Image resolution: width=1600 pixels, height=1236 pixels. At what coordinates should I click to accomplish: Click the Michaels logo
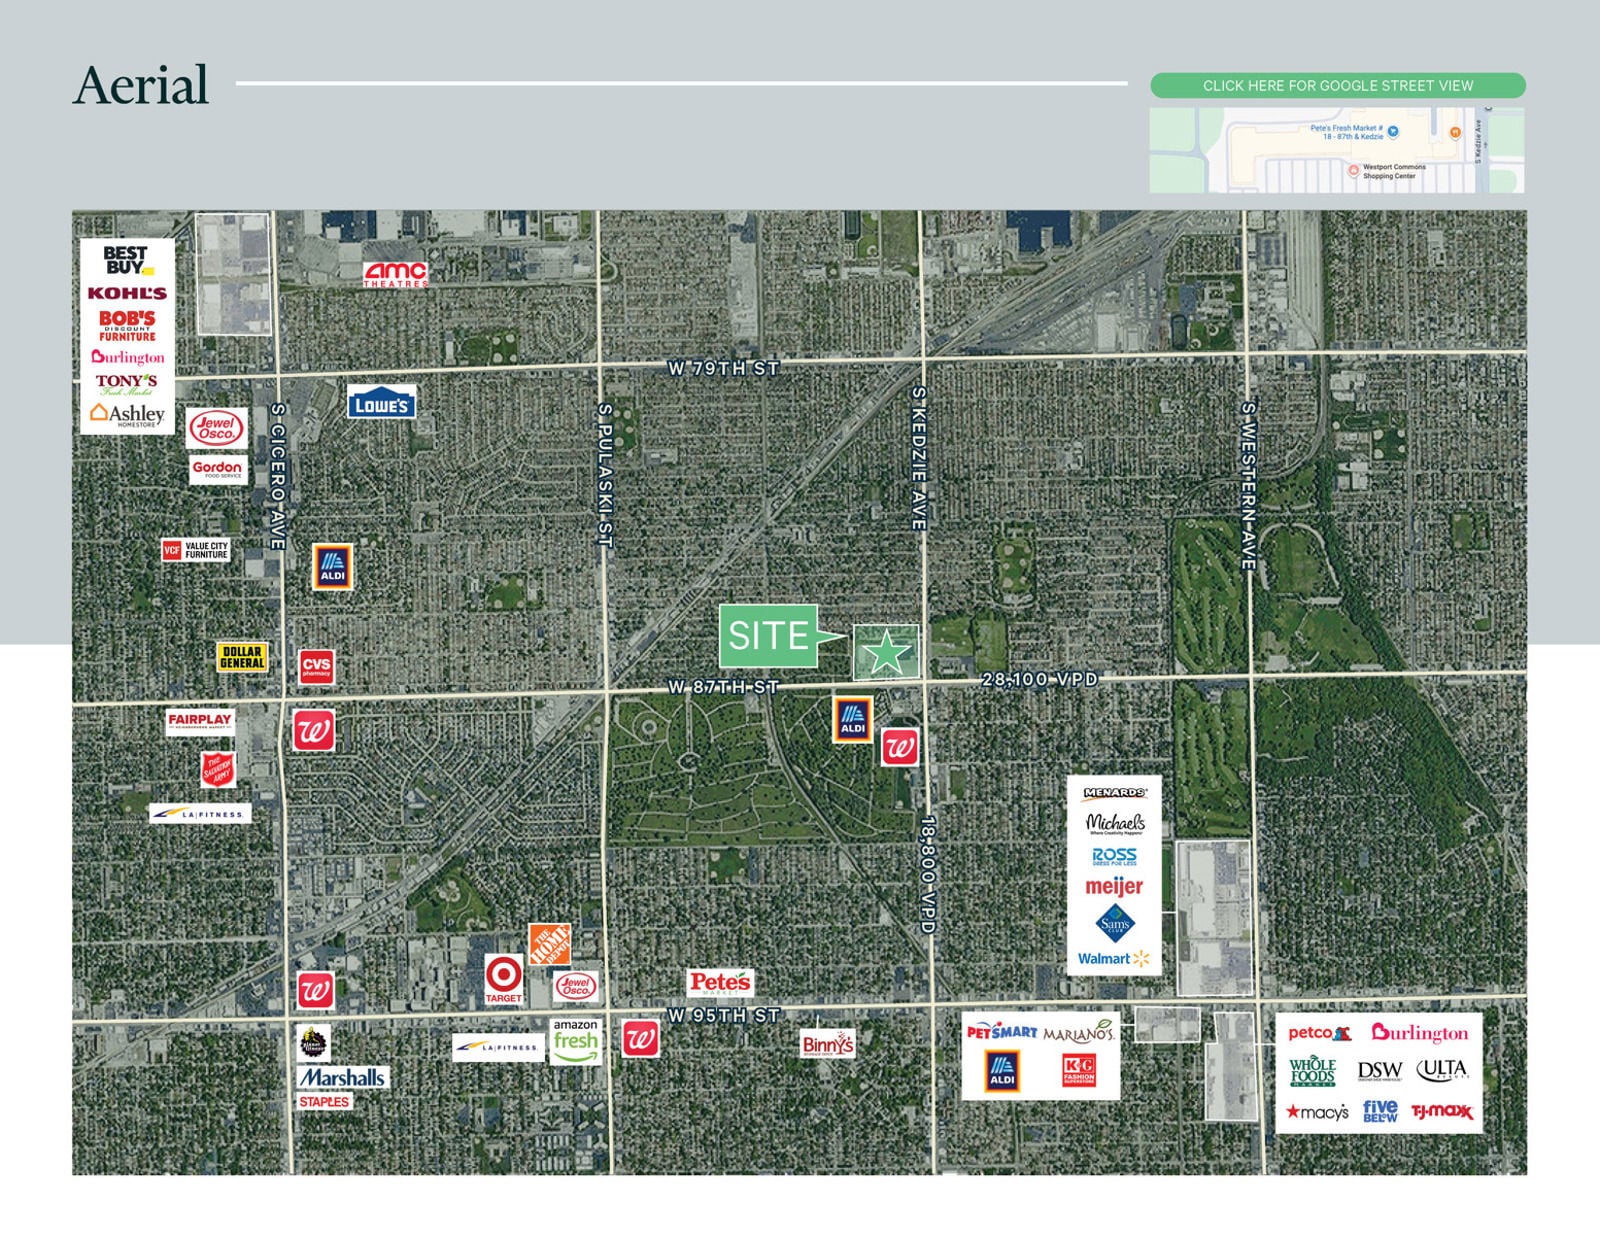[x=1115, y=823]
